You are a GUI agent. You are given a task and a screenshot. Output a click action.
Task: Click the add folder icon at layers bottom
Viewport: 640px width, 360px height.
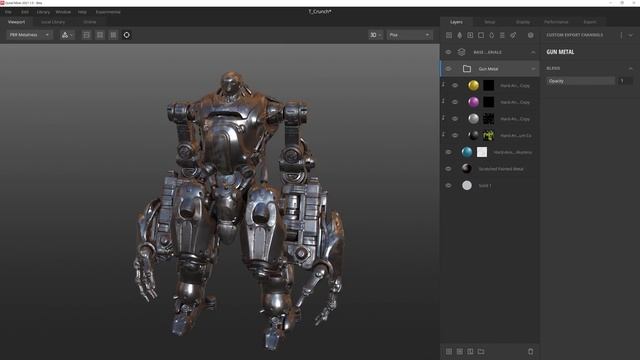(x=481, y=351)
